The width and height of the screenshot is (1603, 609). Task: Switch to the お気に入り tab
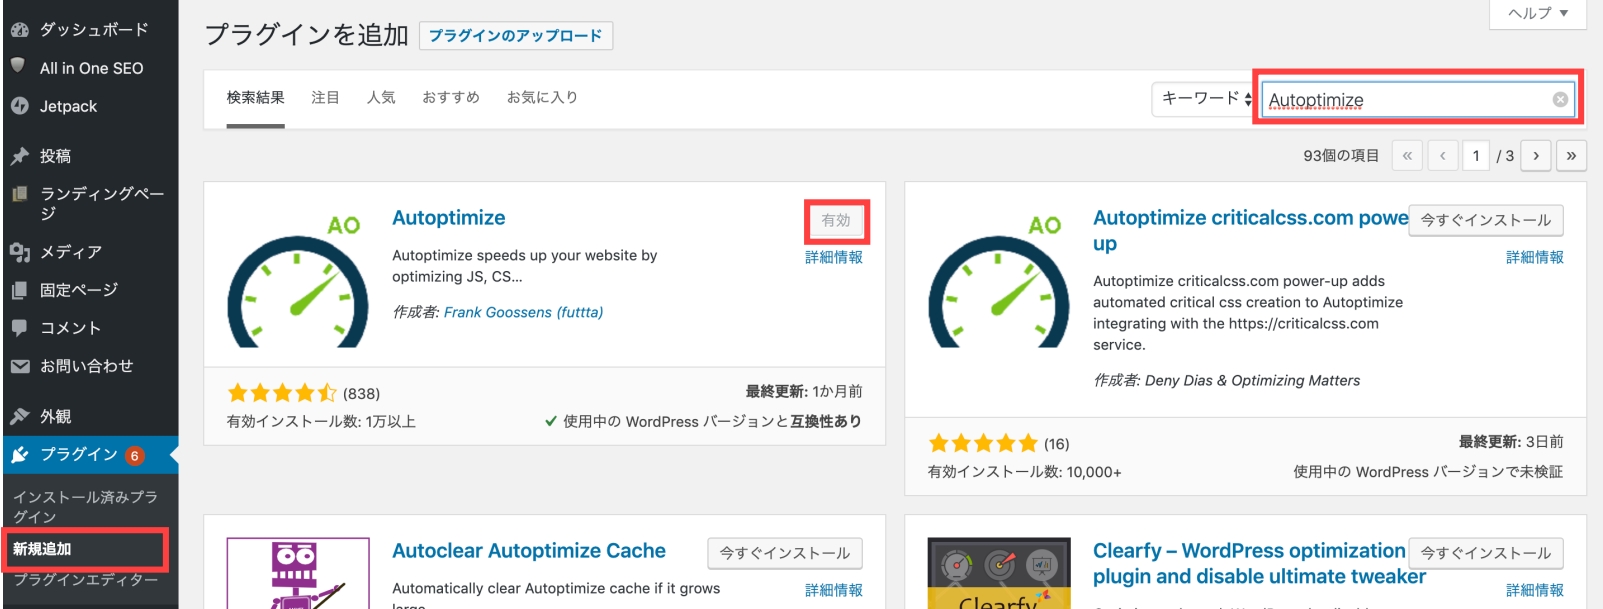coord(542,98)
